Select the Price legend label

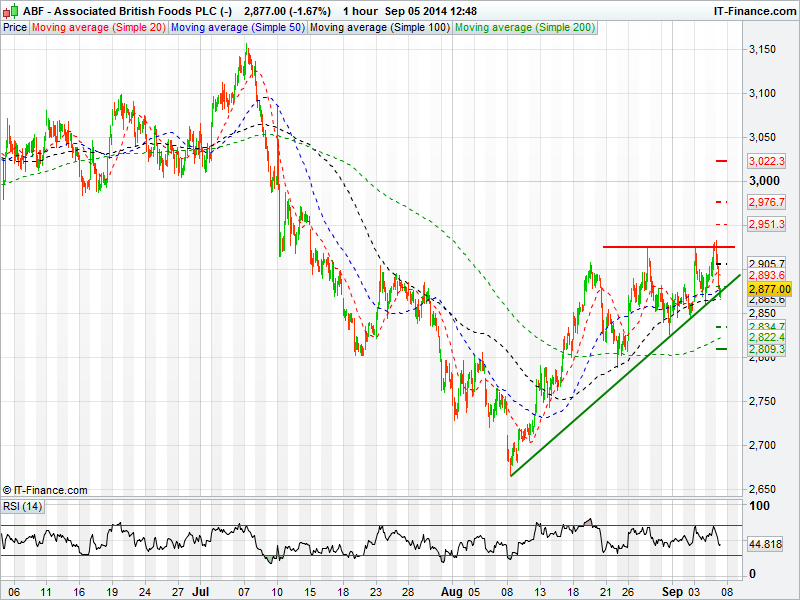tap(15, 27)
